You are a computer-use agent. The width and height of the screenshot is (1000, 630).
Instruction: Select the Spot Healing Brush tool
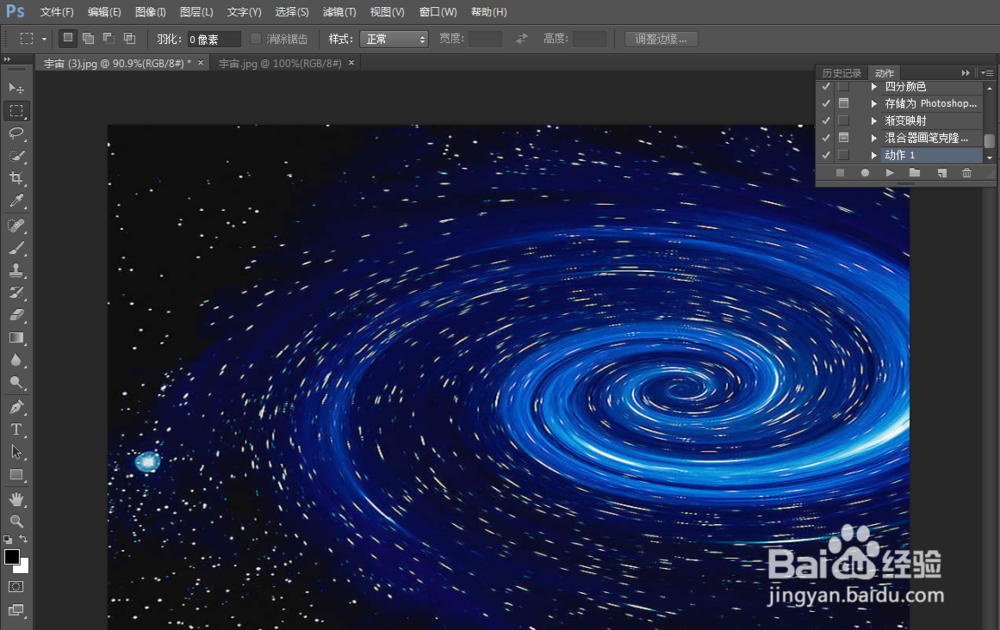16,225
